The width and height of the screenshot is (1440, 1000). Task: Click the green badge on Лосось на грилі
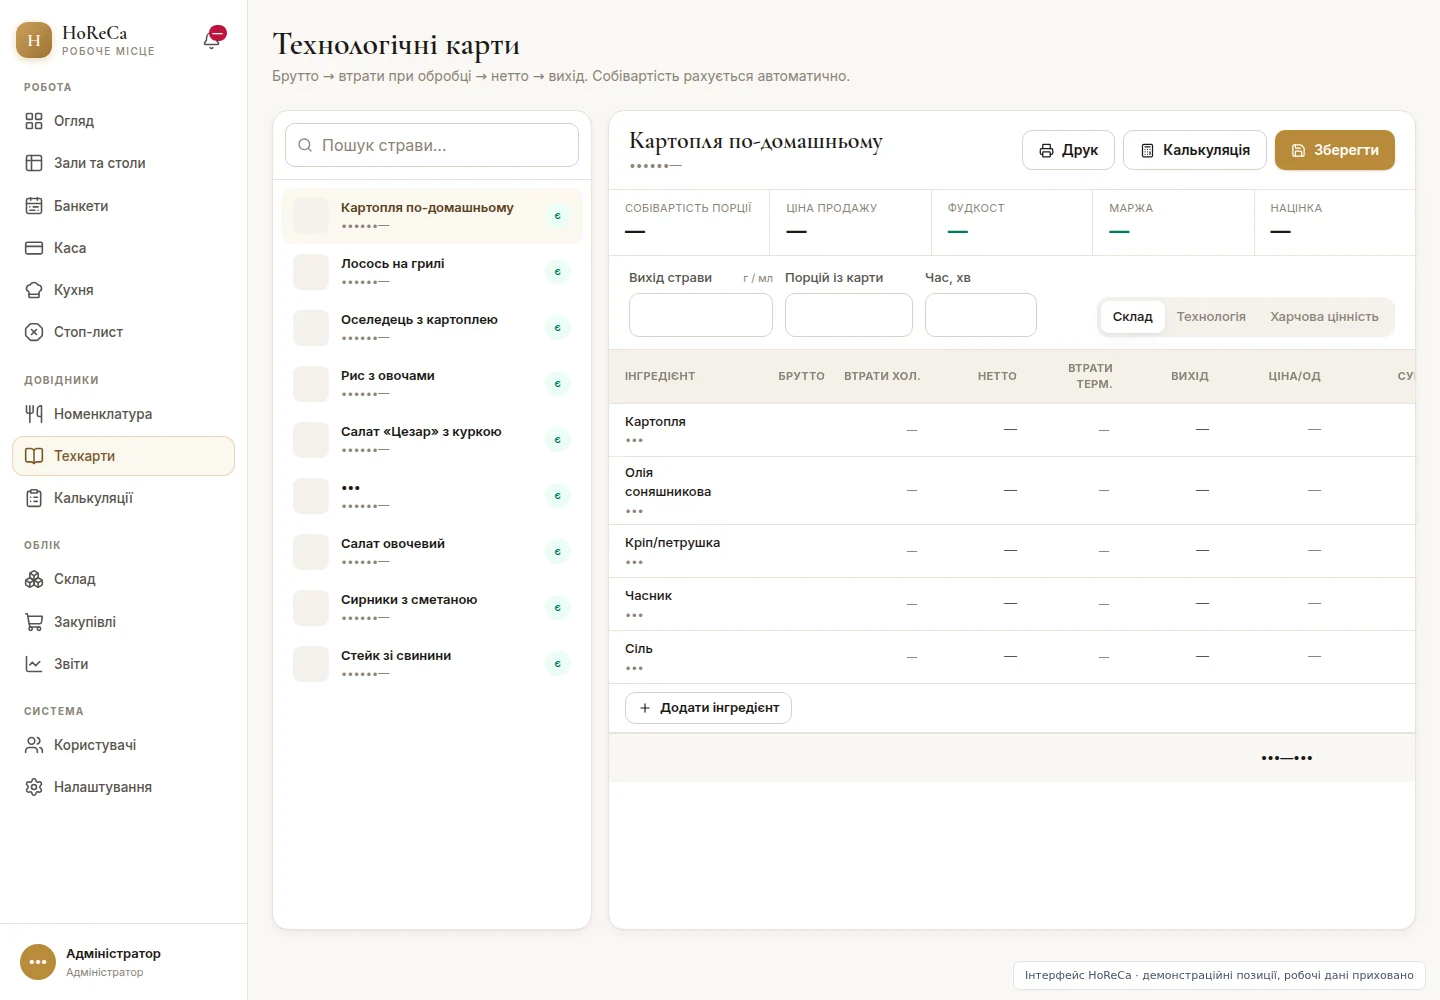pos(558,272)
